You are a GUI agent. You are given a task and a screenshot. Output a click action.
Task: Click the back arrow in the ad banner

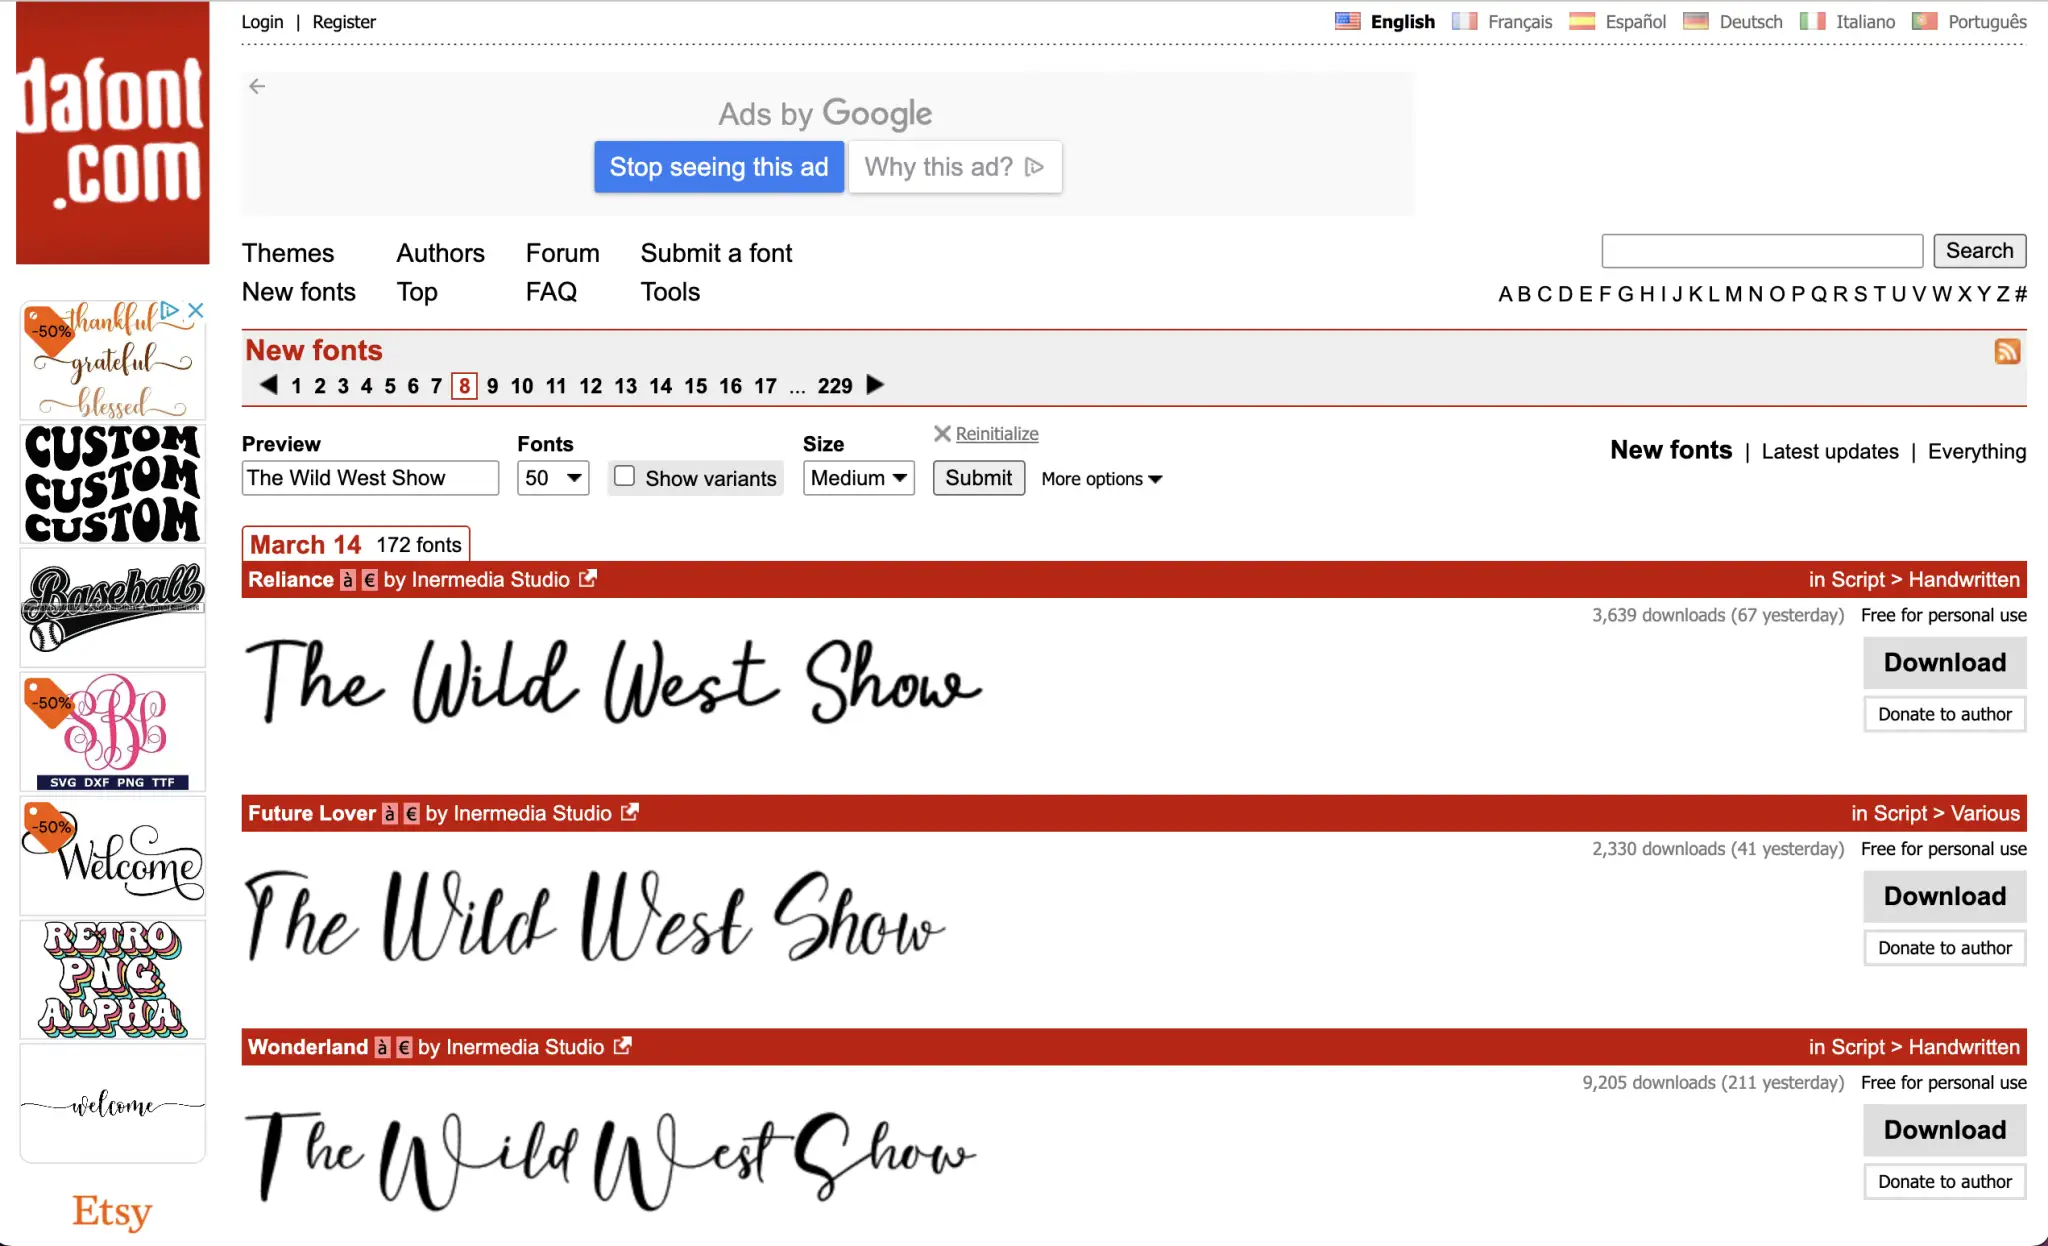pyautogui.click(x=257, y=86)
